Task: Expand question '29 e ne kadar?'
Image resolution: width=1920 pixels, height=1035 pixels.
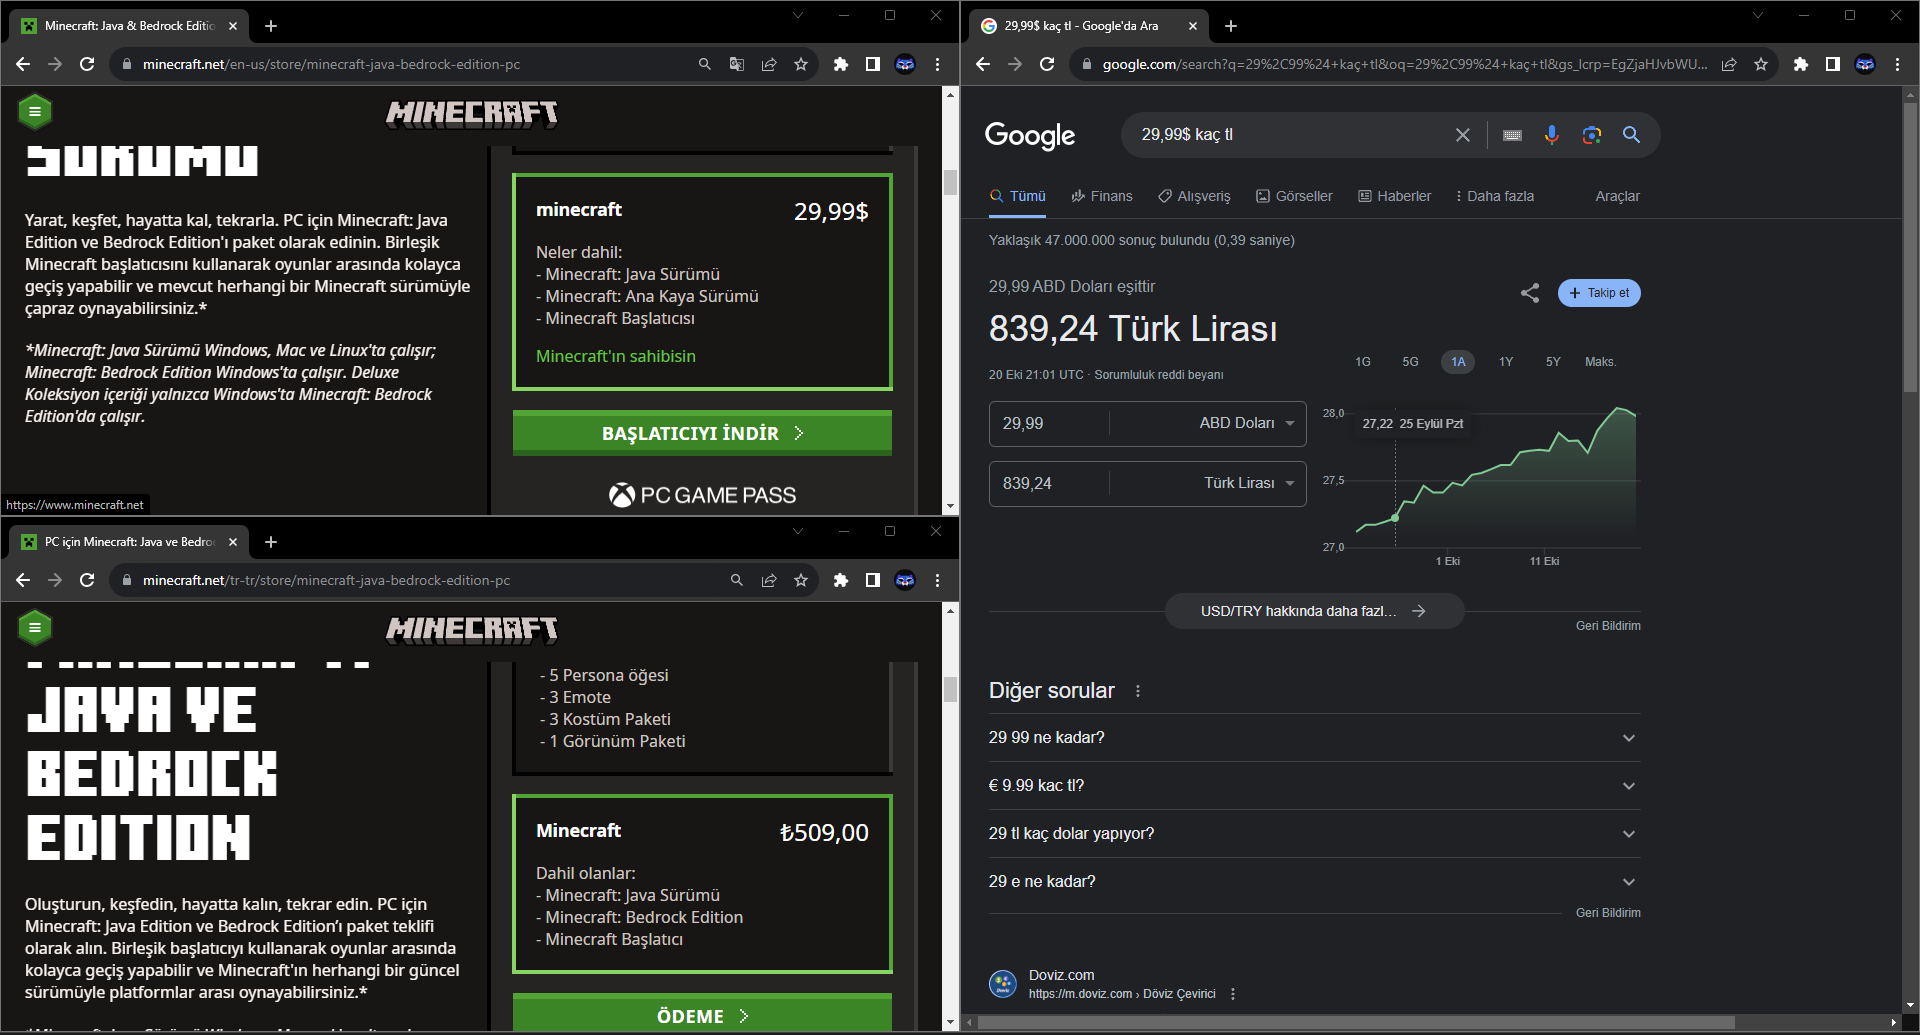Action: 1314,882
